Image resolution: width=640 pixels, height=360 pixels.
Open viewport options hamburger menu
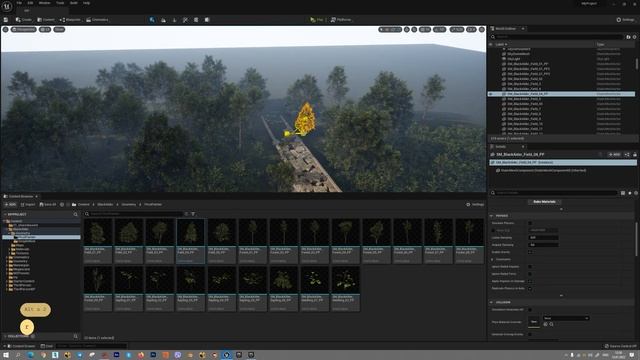tap(6, 29)
